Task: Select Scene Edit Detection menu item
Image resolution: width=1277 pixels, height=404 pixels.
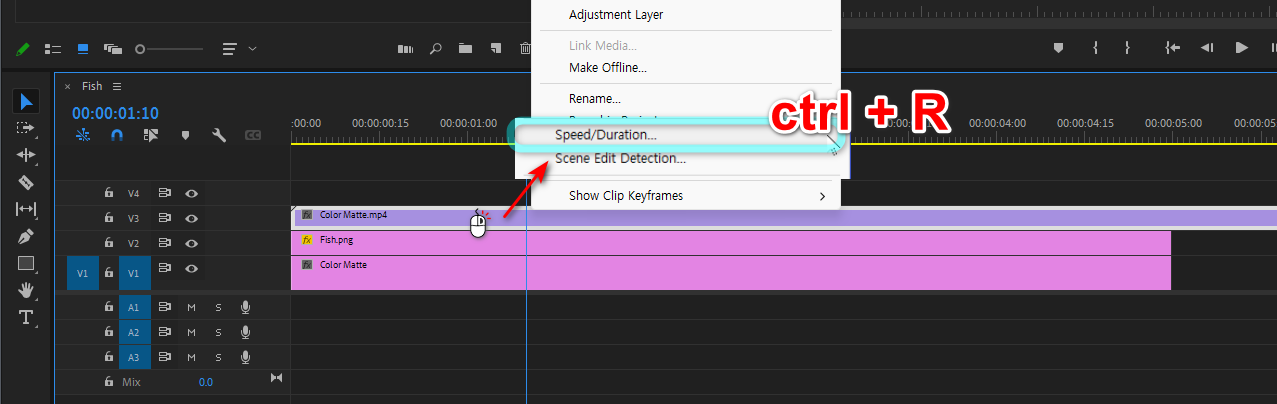Action: coord(620,158)
